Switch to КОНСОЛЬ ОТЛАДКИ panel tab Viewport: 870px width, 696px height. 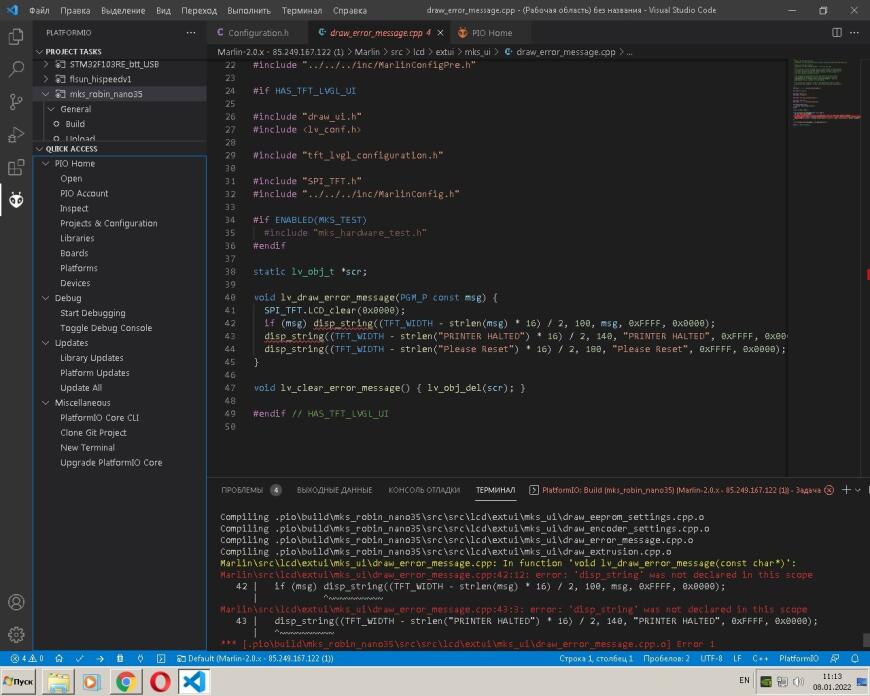point(424,490)
